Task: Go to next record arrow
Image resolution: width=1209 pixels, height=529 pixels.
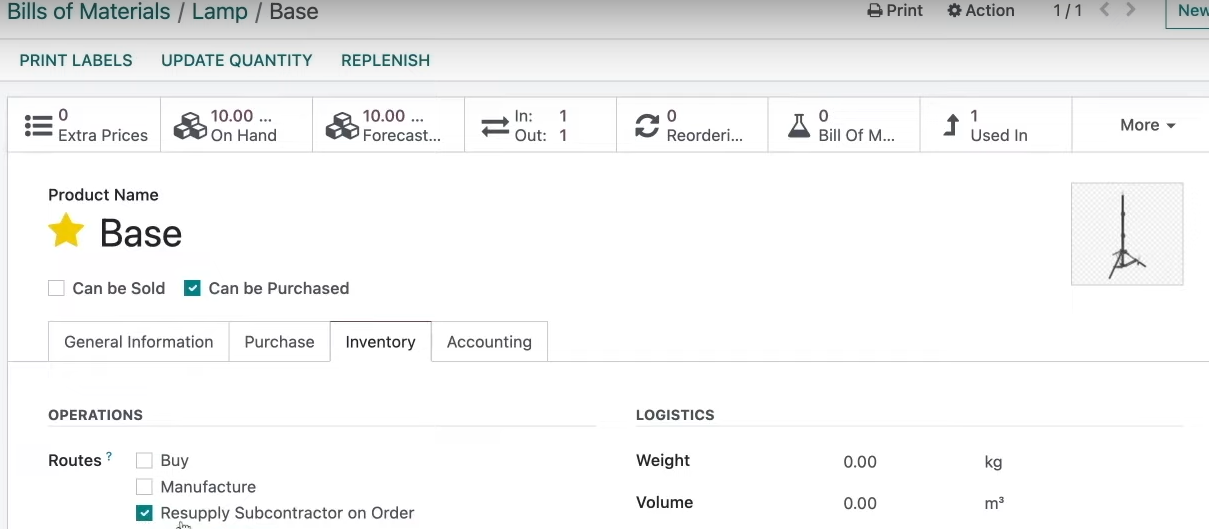Action: click(x=1131, y=10)
